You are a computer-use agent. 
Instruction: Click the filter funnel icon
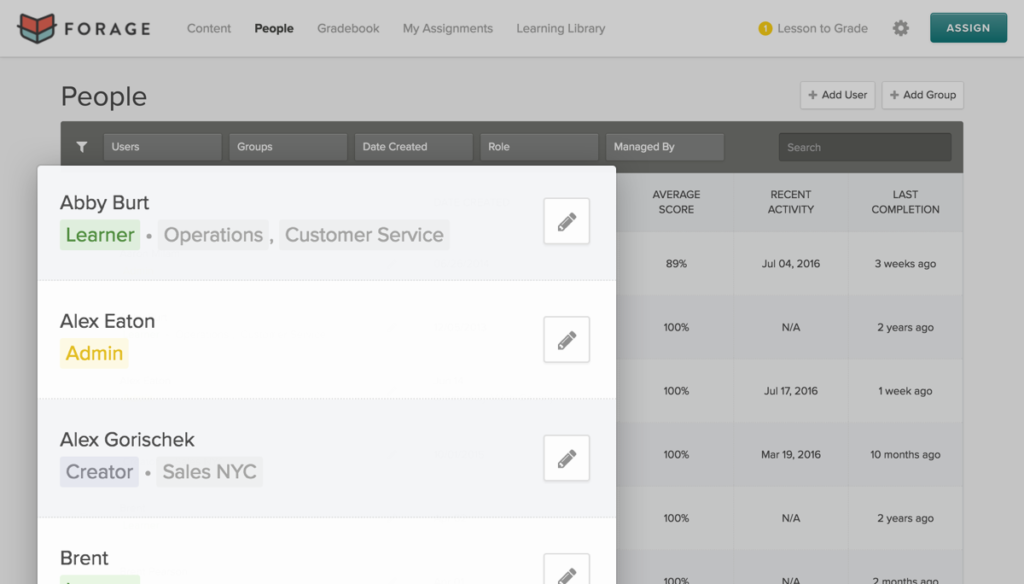coord(82,147)
